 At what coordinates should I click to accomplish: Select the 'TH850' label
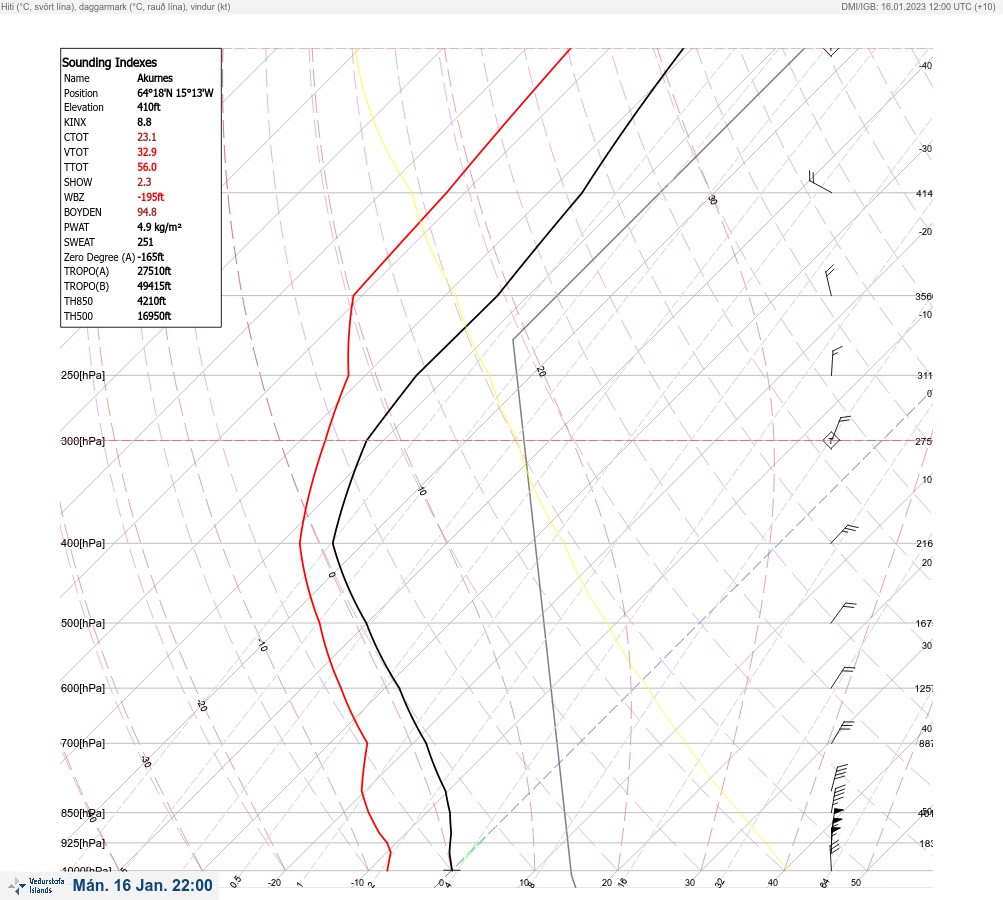click(78, 301)
